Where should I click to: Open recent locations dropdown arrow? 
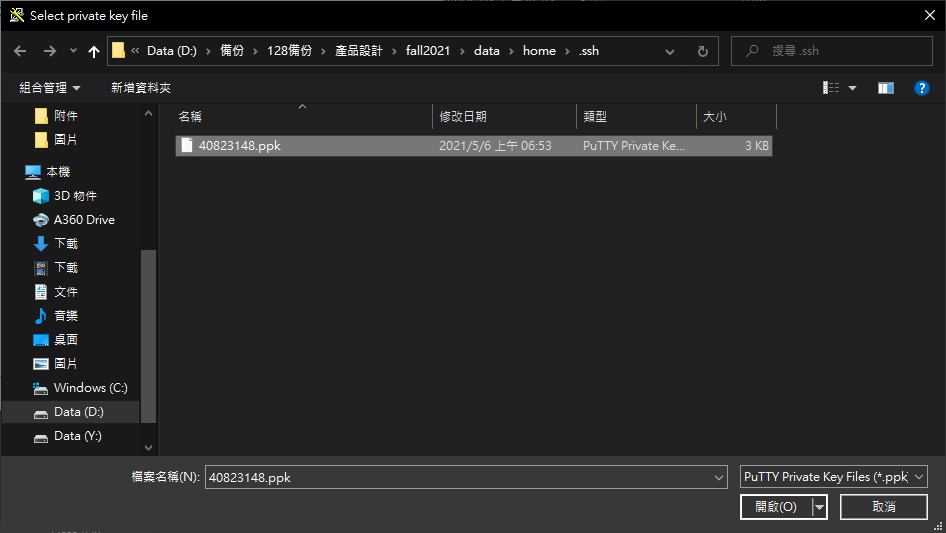click(x=73, y=51)
